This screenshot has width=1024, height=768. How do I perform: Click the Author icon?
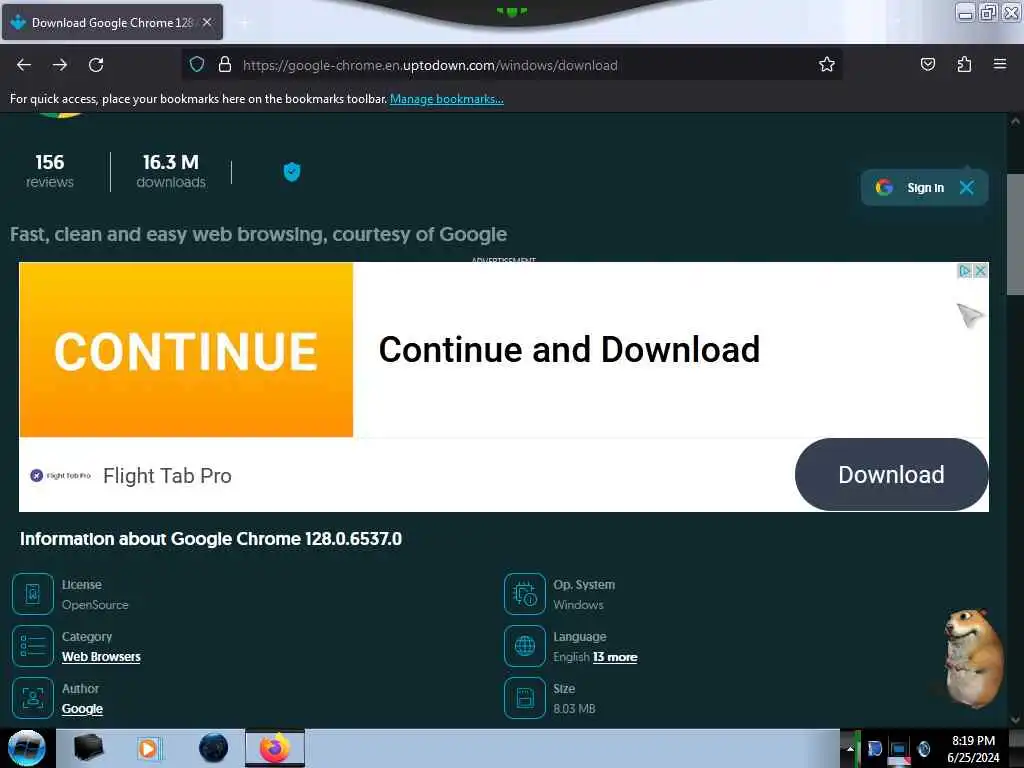tap(33, 698)
